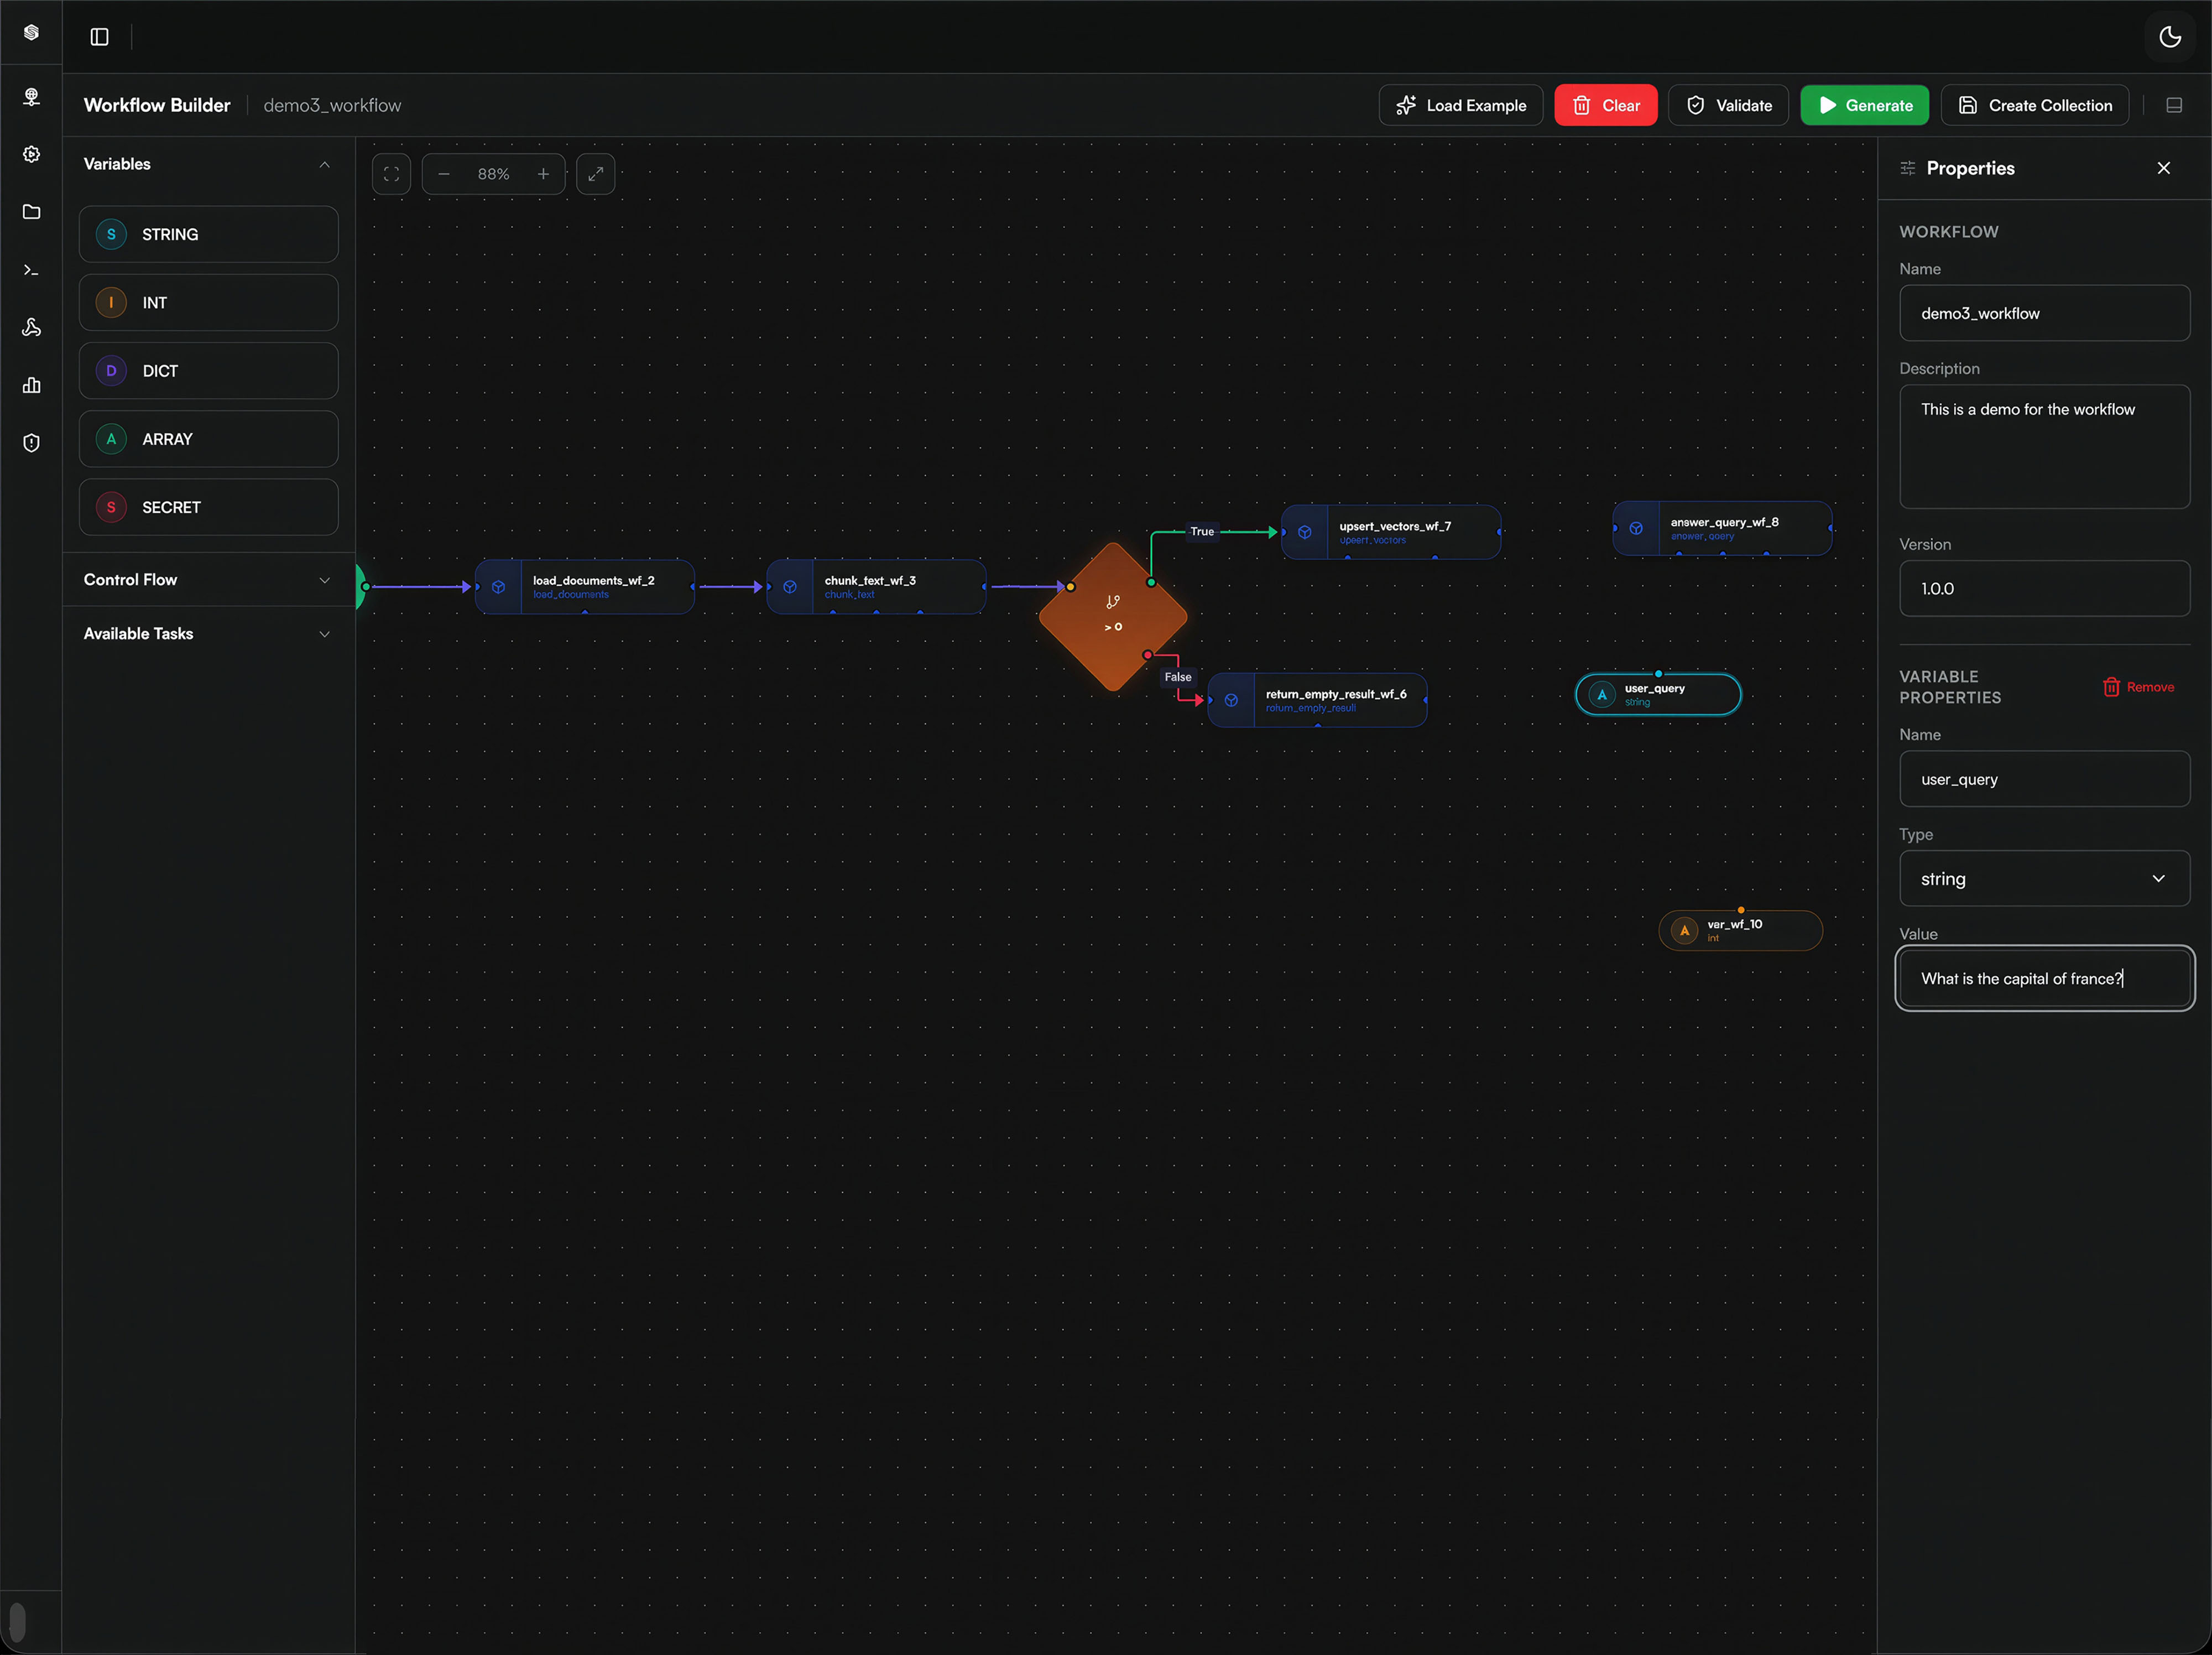
Task: Select the upsert_vectors_wf_7 node
Action: (x=1390, y=533)
